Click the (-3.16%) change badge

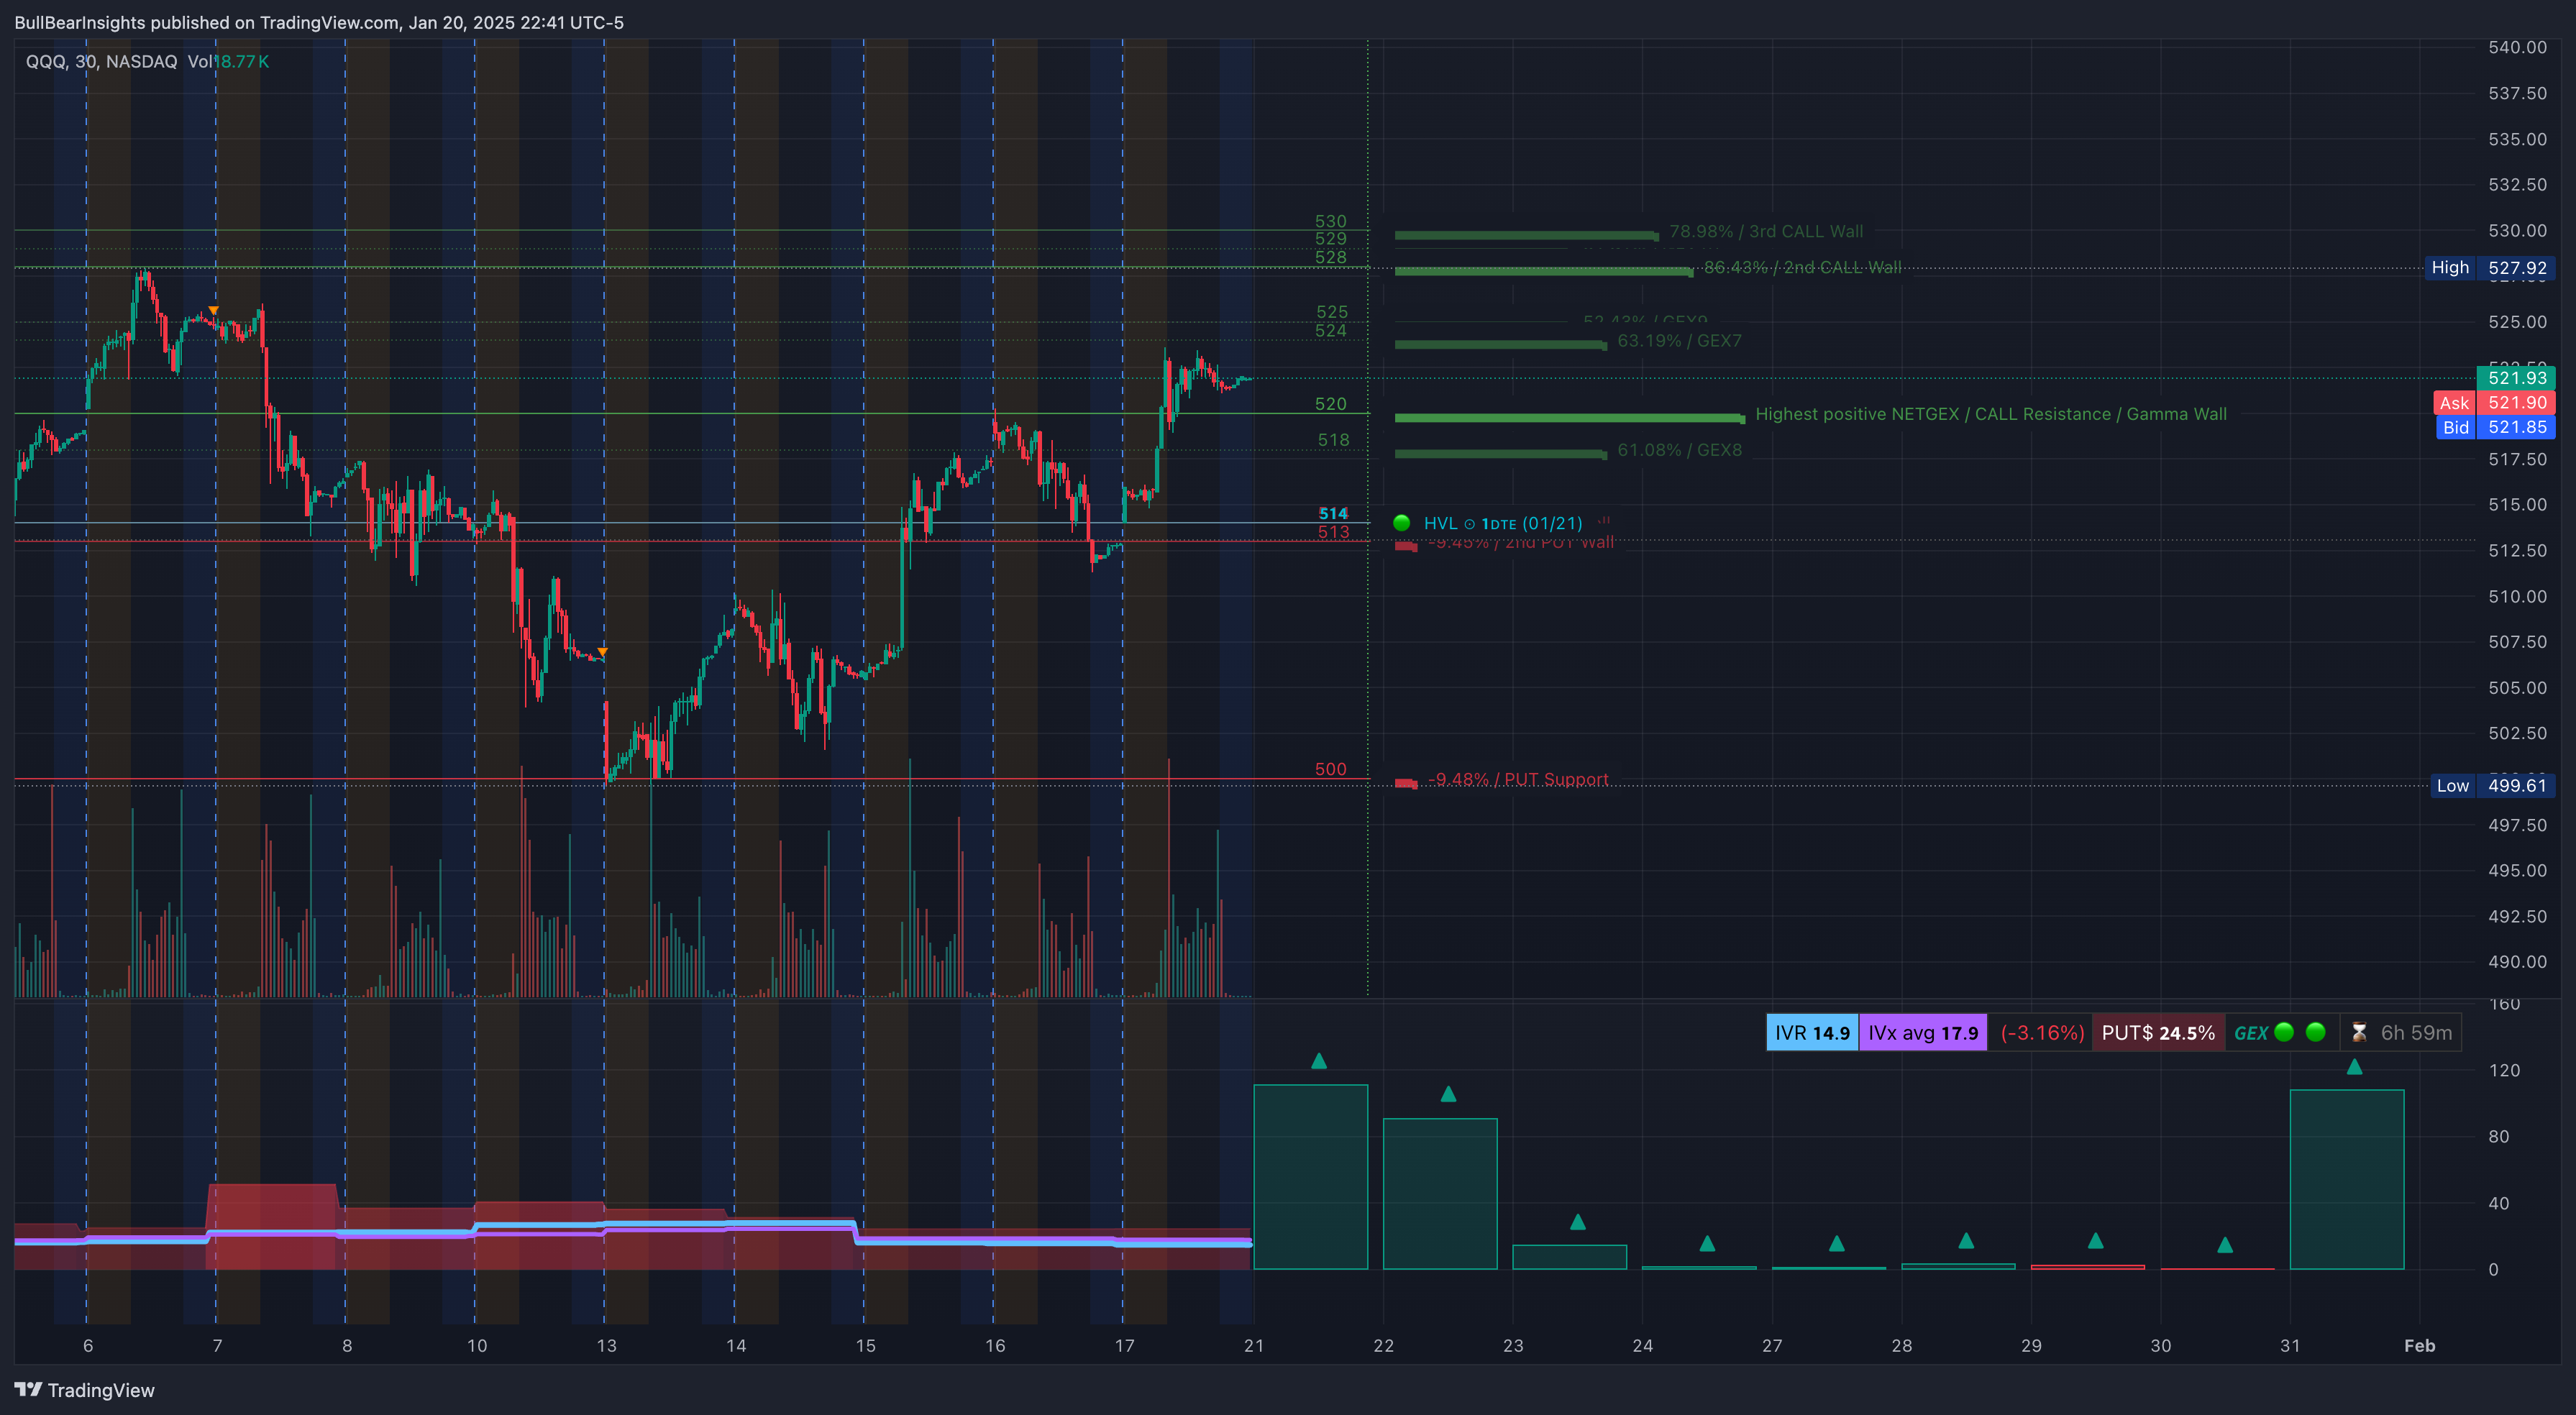[2041, 1032]
